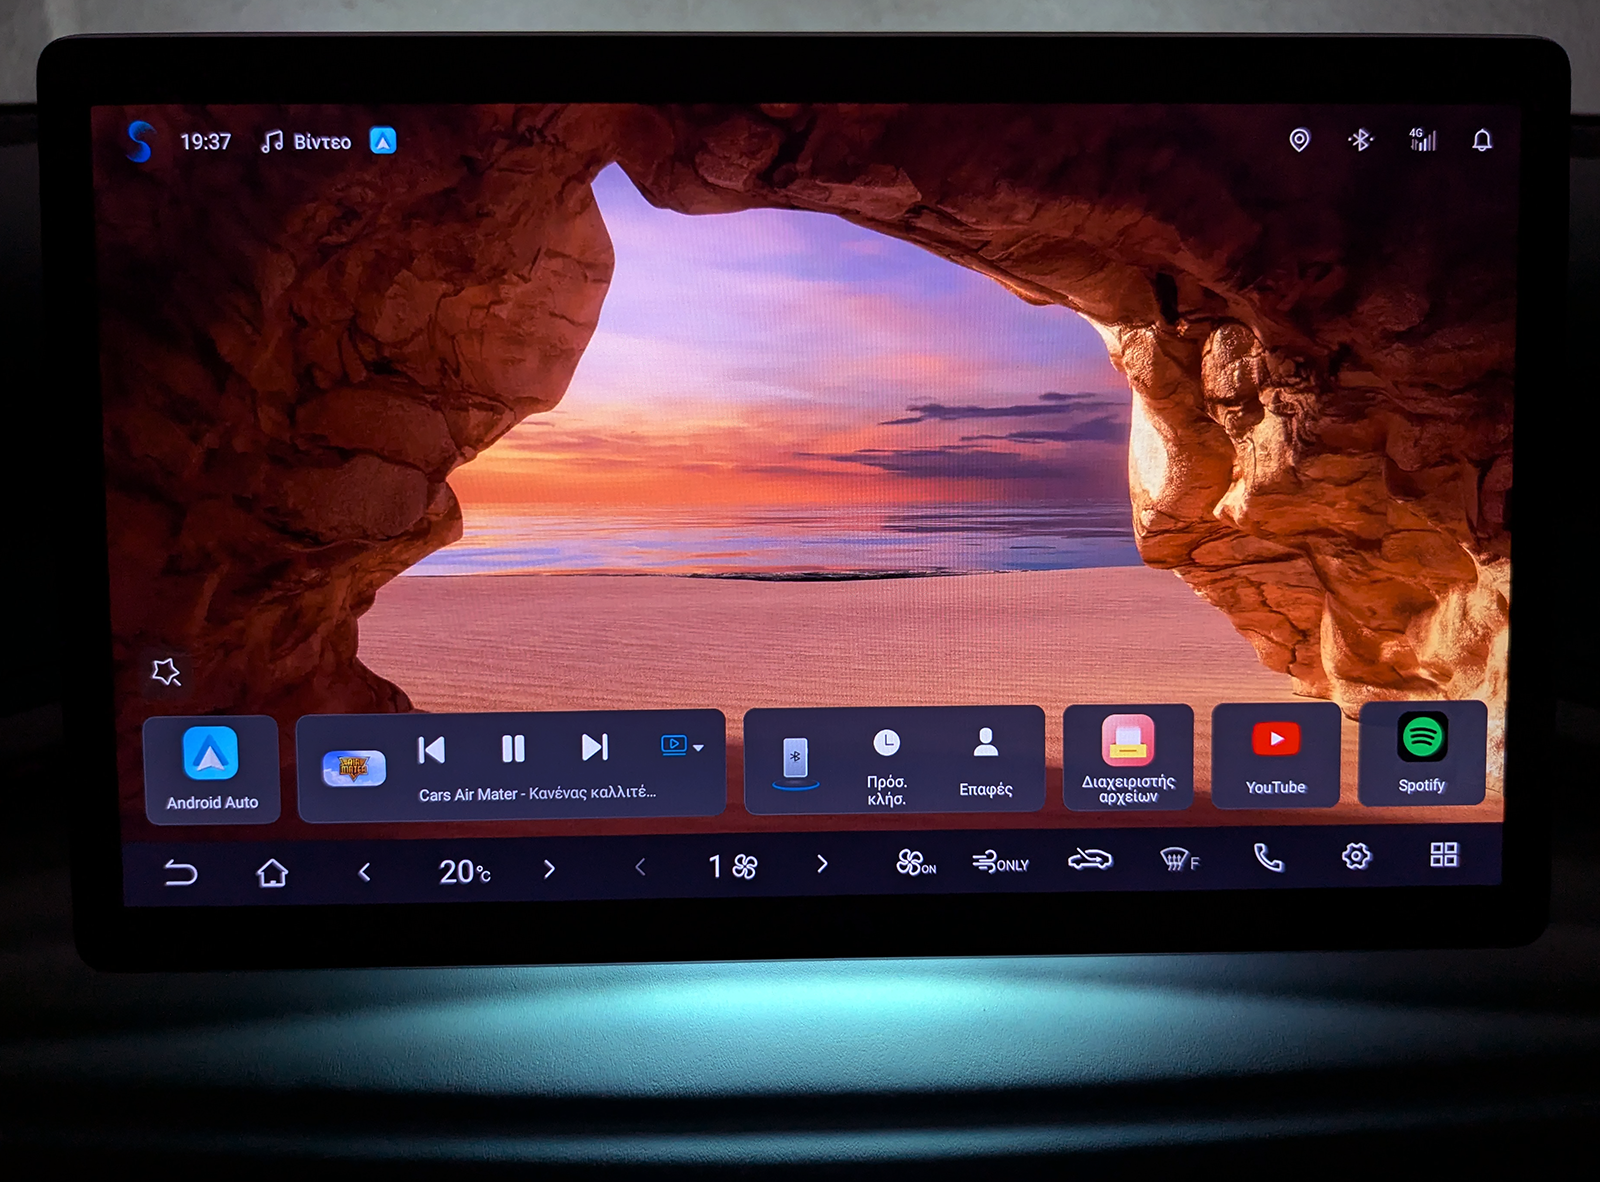Screen dimensions: 1600x1182
Task: Open the all-apps grid icon
Action: pyautogui.click(x=1443, y=855)
